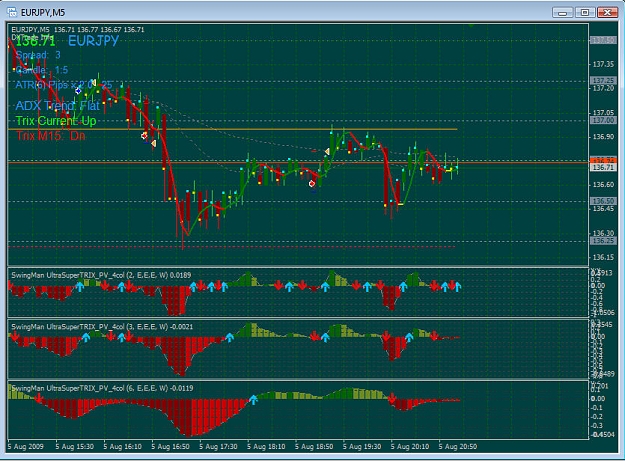Image resolution: width=625 pixels, height=461 pixels.
Task: Click the SwingMan UltraSuperTRIX (6, E,E,E, W) -0.0119 label
Action: (102, 388)
